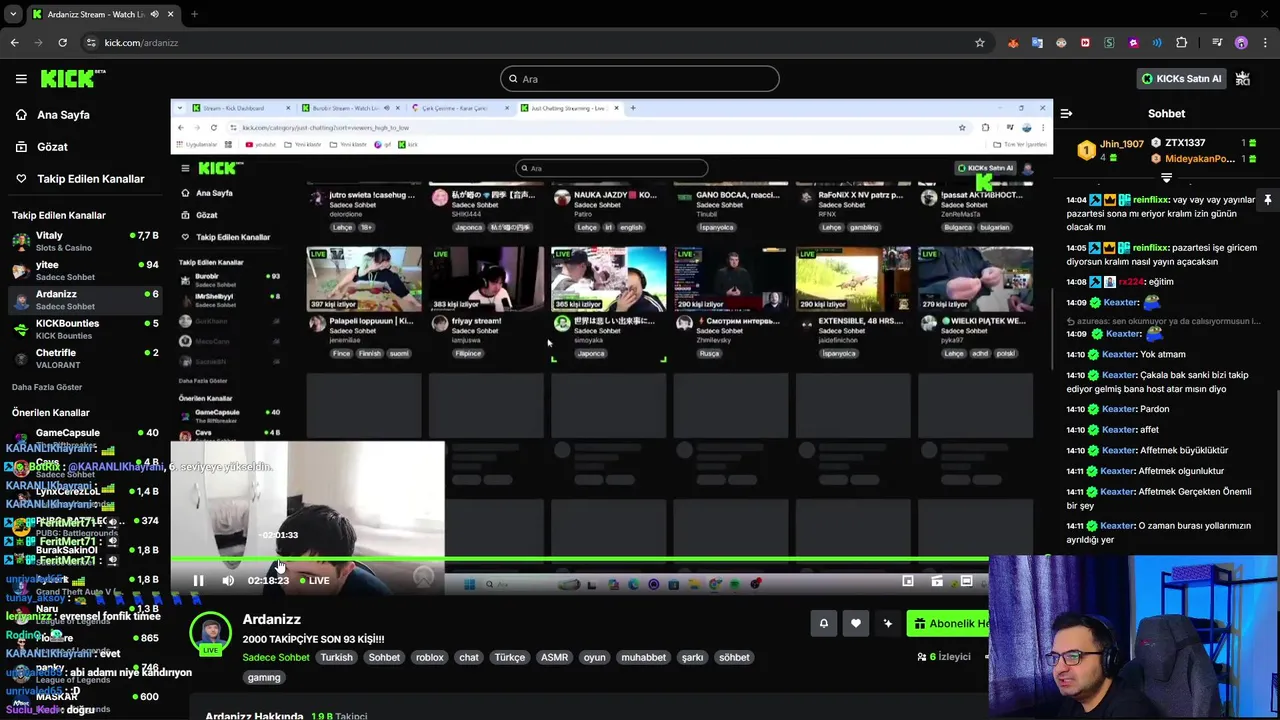Click stream title 2000 TAKİPÇİYE SON 93 KİŞİ

click(313, 639)
